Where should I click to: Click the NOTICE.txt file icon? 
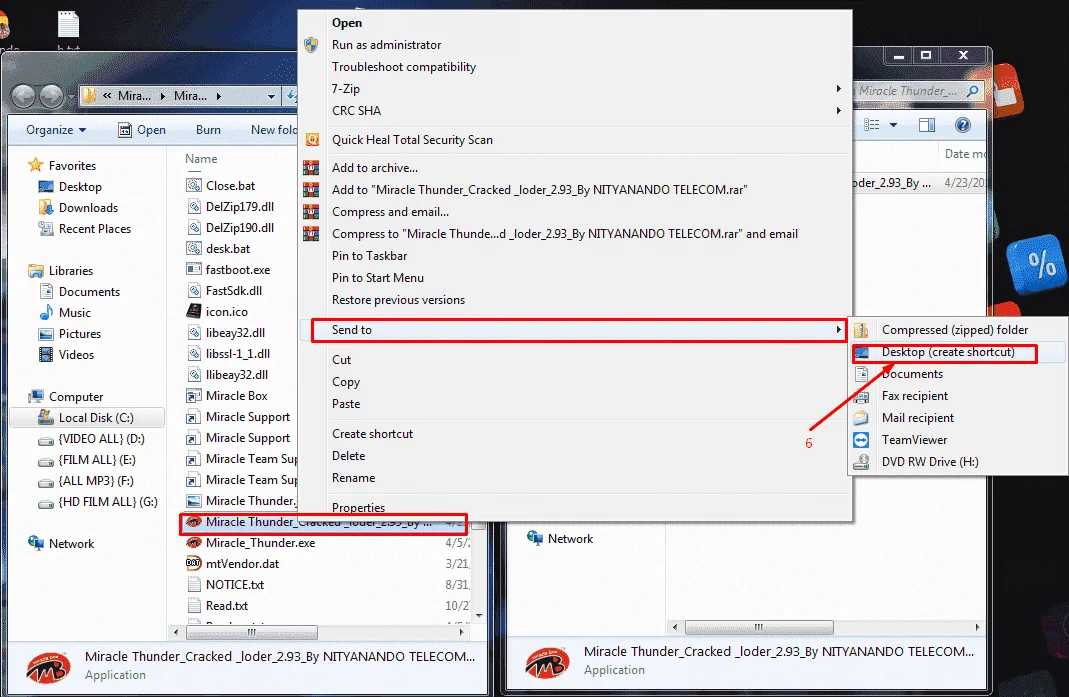coord(194,585)
